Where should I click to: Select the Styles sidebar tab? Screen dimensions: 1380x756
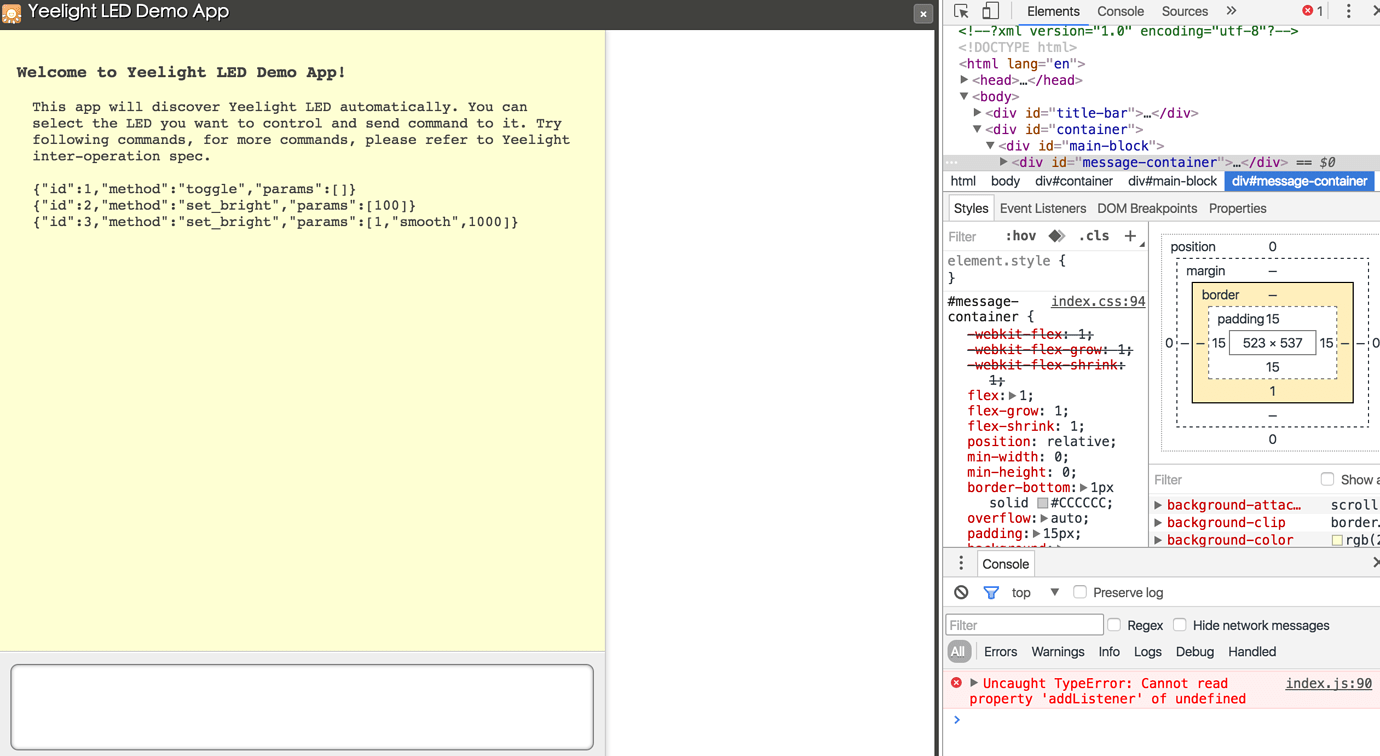click(970, 208)
